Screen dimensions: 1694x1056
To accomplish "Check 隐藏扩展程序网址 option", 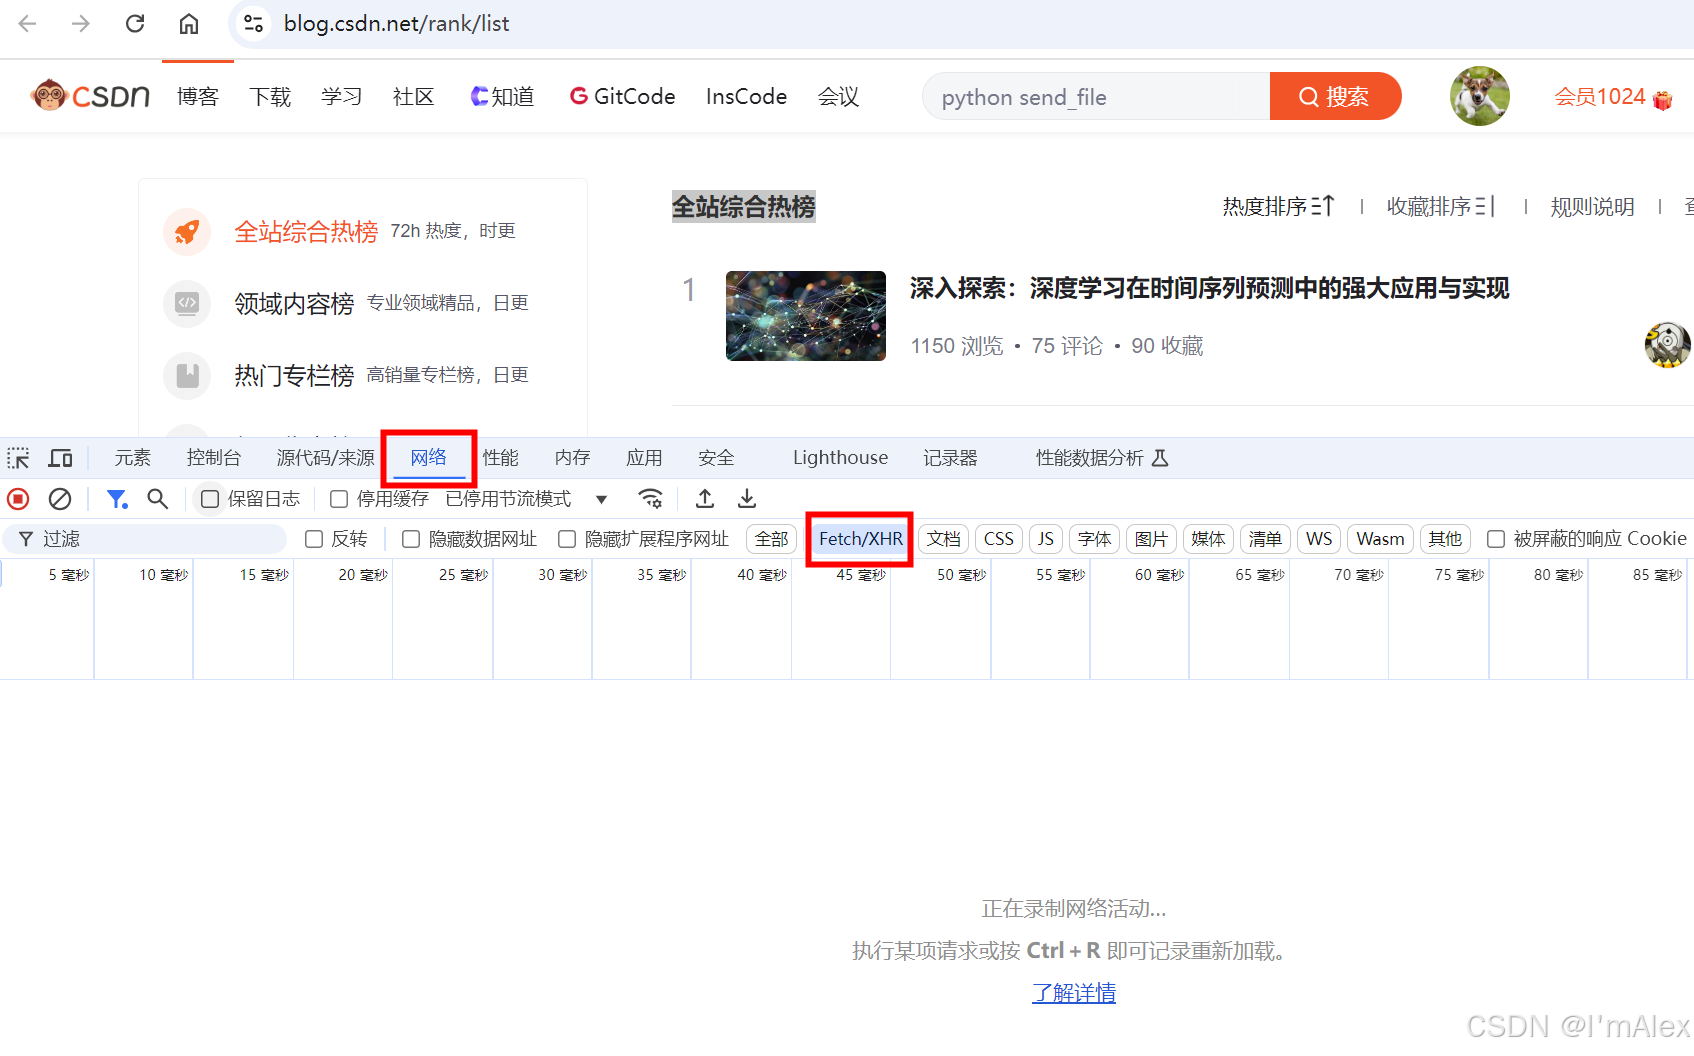I will click(x=567, y=539).
